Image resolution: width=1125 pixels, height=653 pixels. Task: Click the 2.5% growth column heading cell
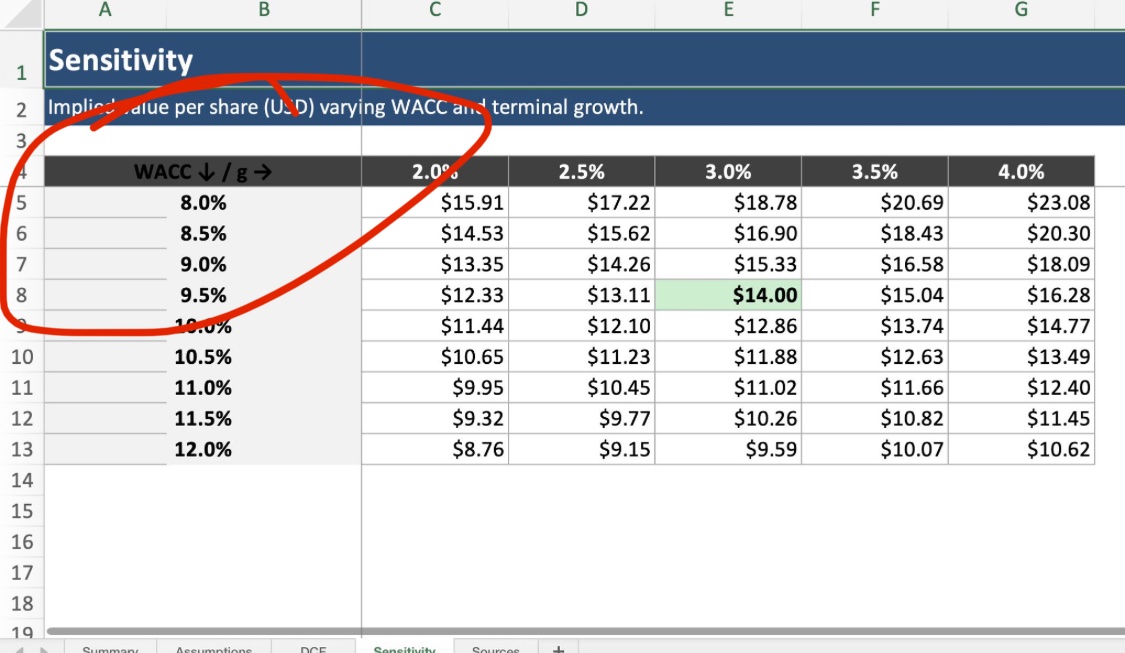point(581,172)
